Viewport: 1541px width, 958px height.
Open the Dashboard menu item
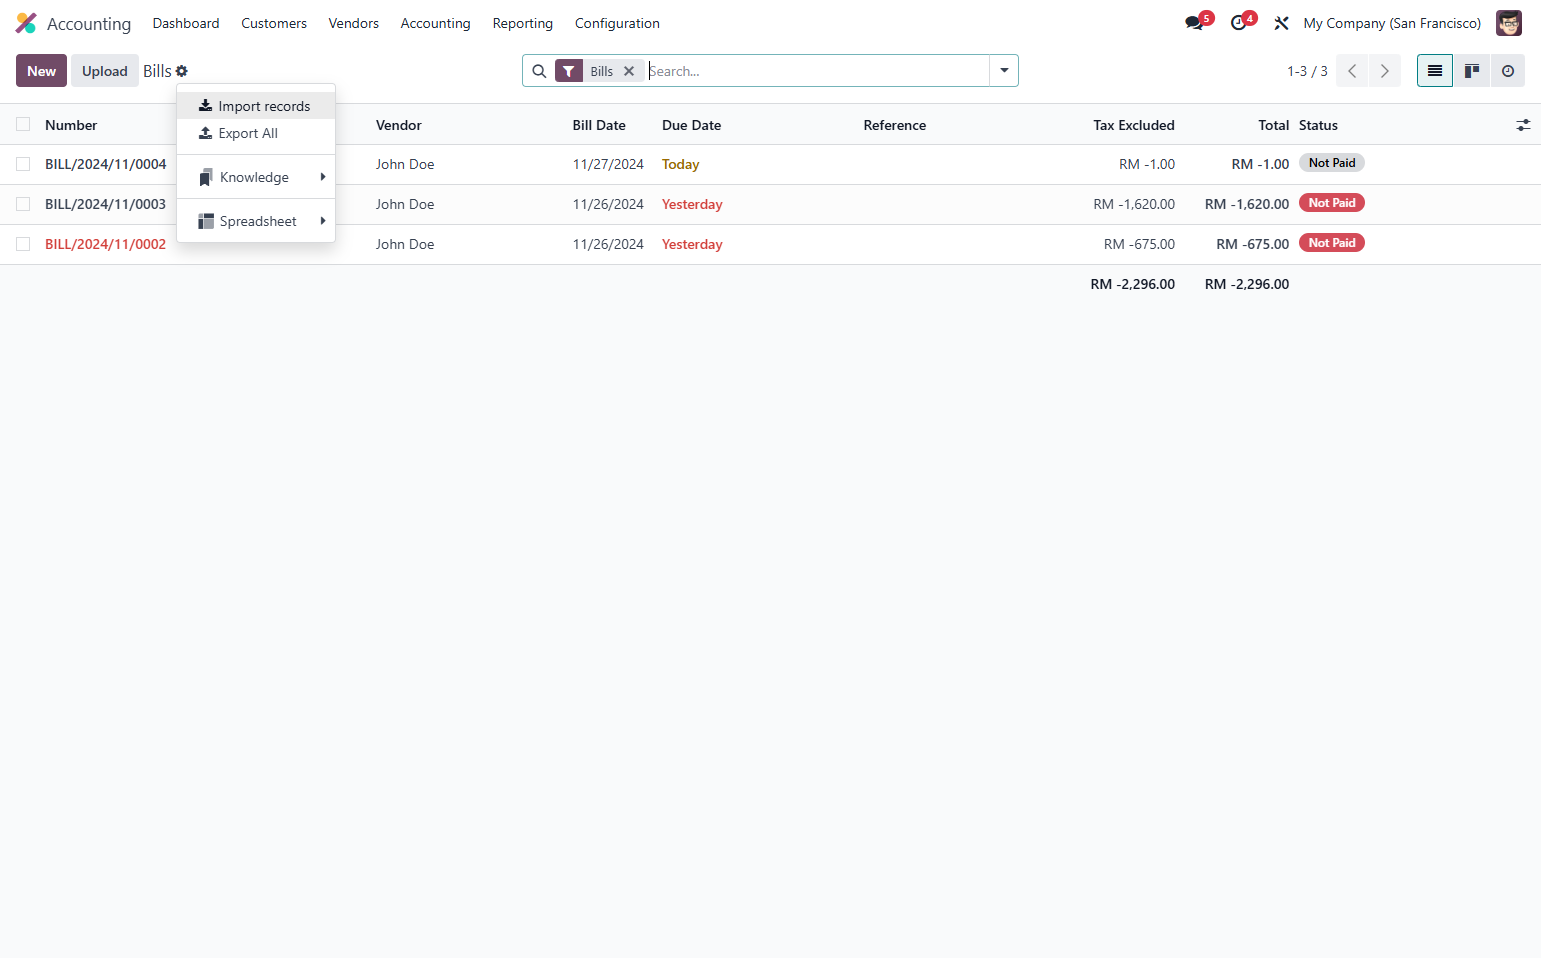pyautogui.click(x=186, y=23)
